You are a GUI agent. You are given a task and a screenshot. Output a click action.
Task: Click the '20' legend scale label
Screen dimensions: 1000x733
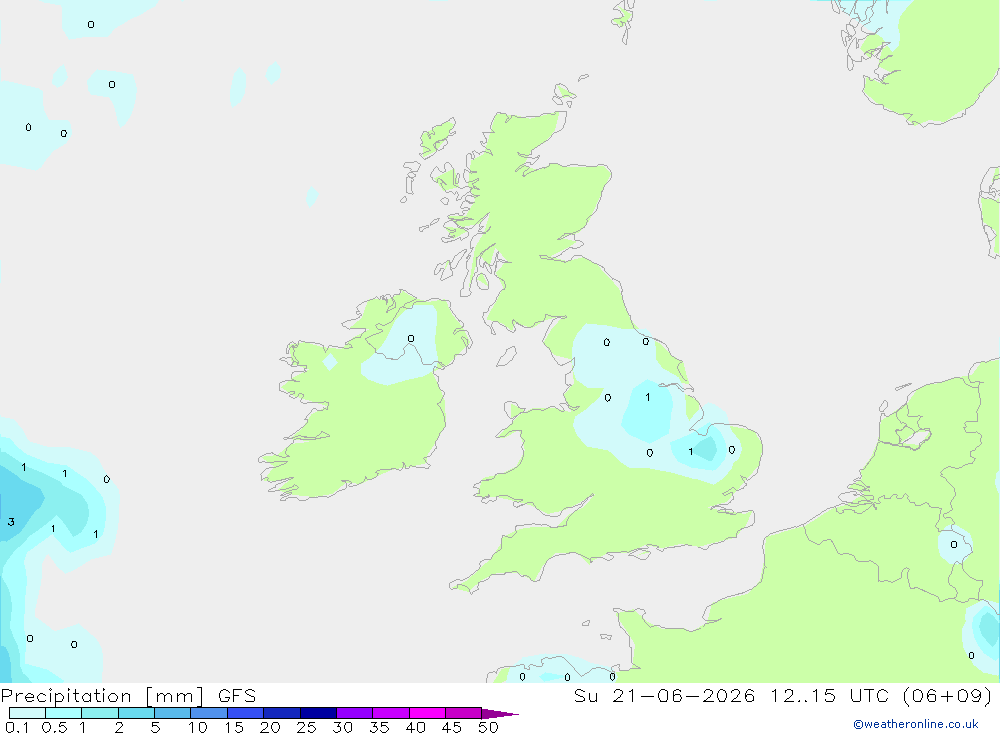pyautogui.click(x=270, y=727)
